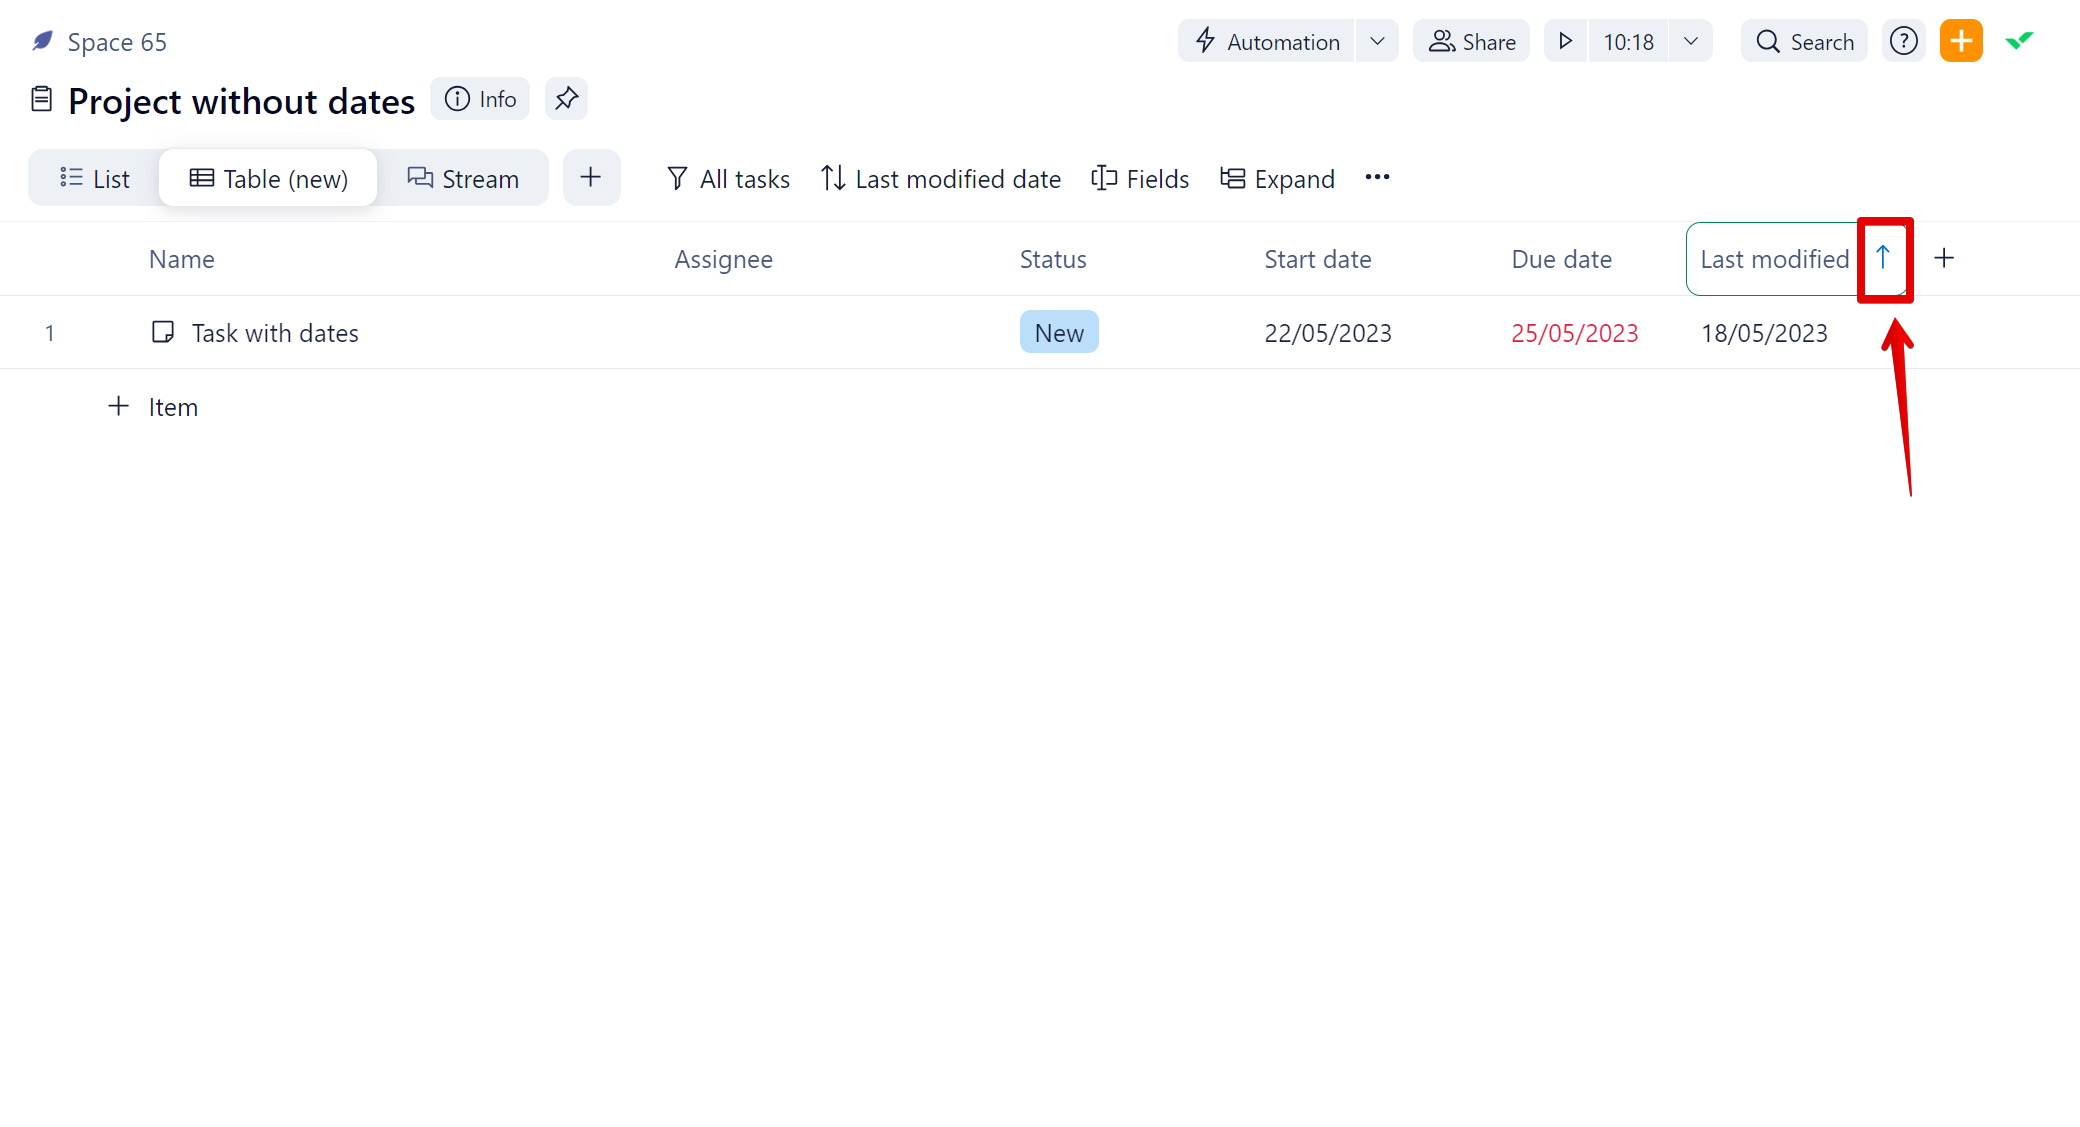Image resolution: width=2080 pixels, height=1127 pixels.
Task: Switch to the Stream view tab
Action: click(x=463, y=179)
